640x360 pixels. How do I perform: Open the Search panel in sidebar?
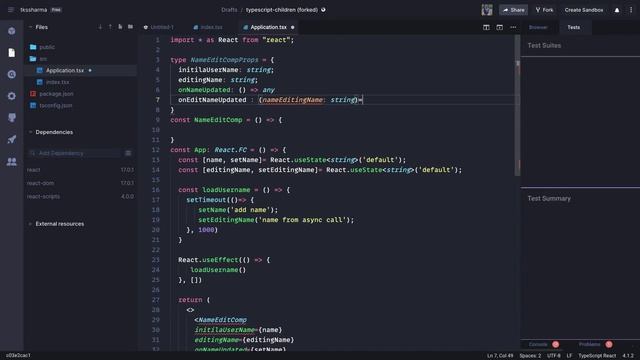[12, 74]
